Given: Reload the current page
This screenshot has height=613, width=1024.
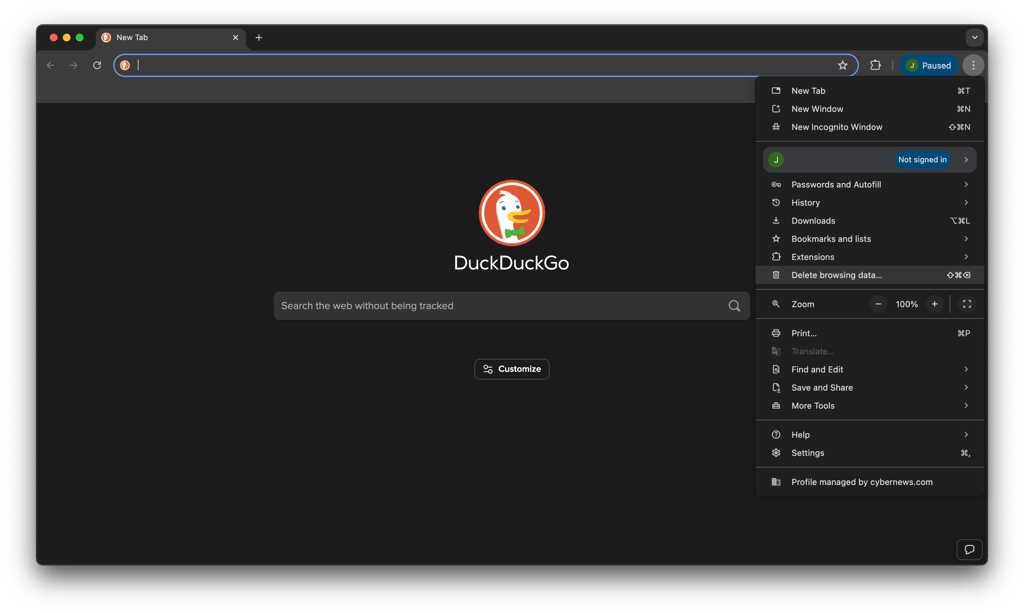Looking at the screenshot, I should coord(97,65).
